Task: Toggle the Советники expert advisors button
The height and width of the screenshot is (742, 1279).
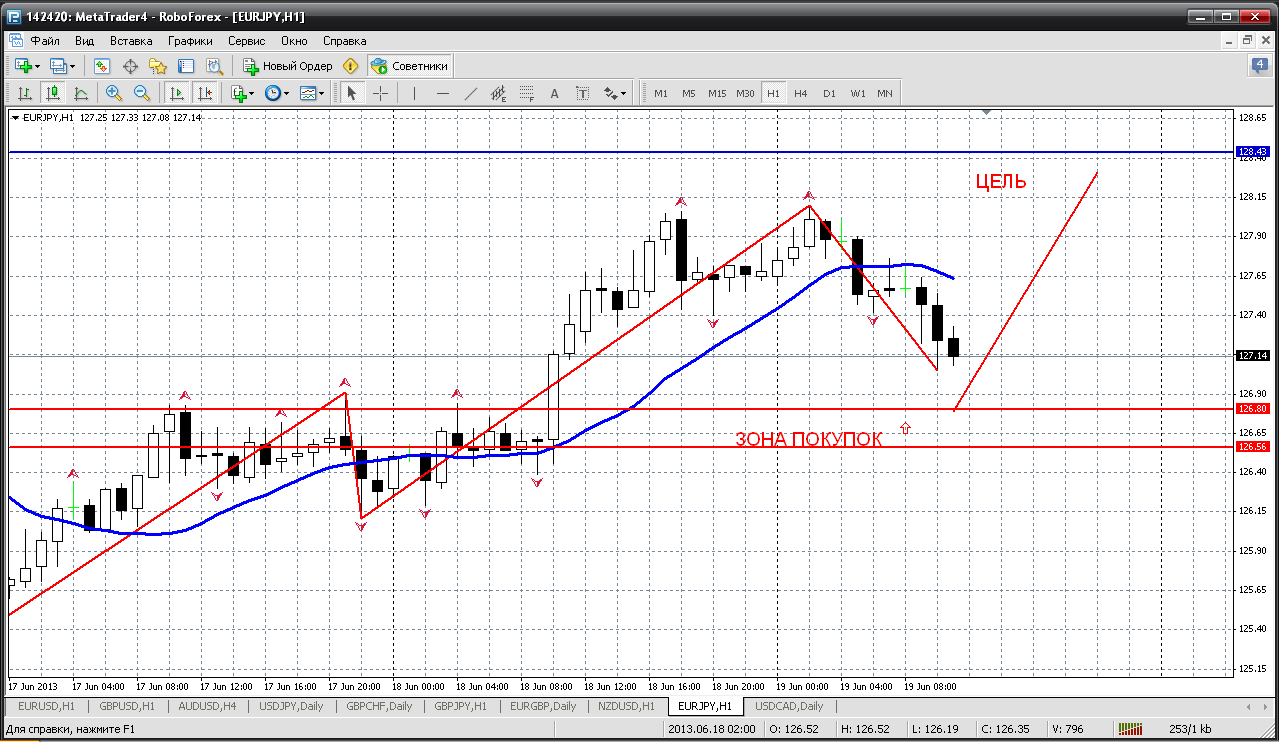Action: (410, 66)
